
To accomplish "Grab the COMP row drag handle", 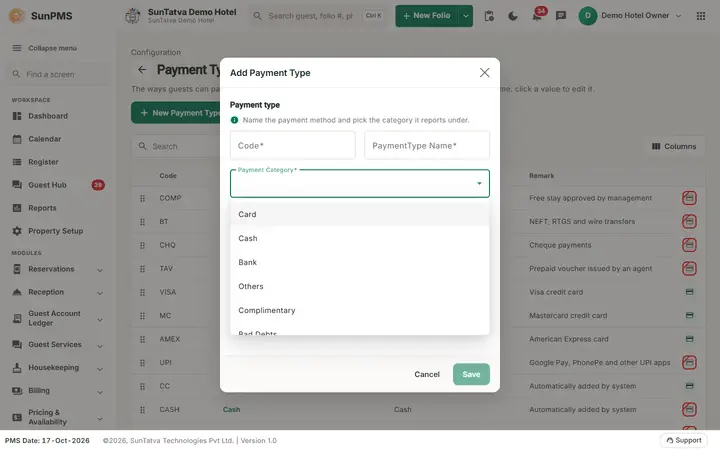I will coord(142,198).
